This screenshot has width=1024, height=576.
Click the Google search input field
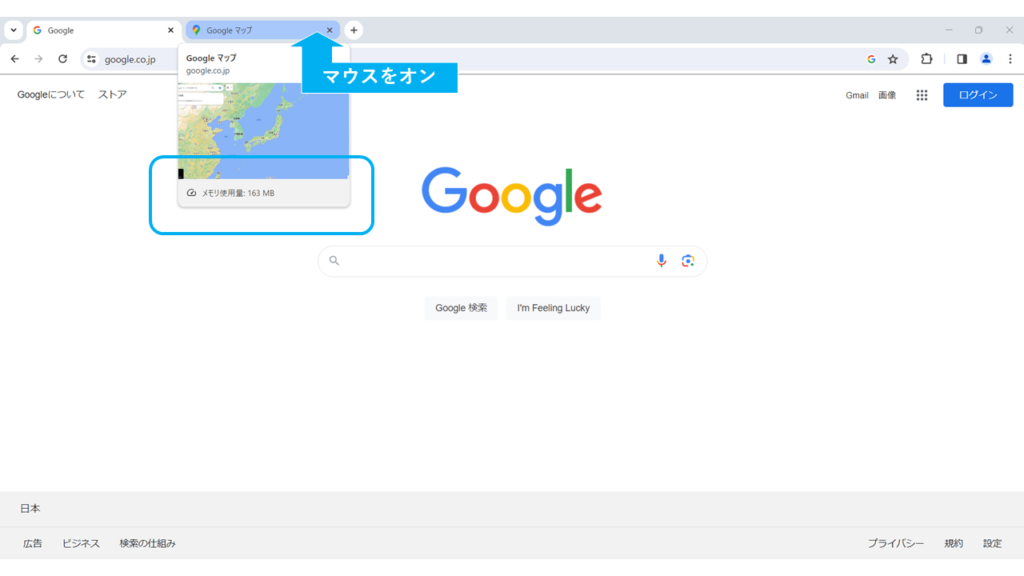(512, 261)
